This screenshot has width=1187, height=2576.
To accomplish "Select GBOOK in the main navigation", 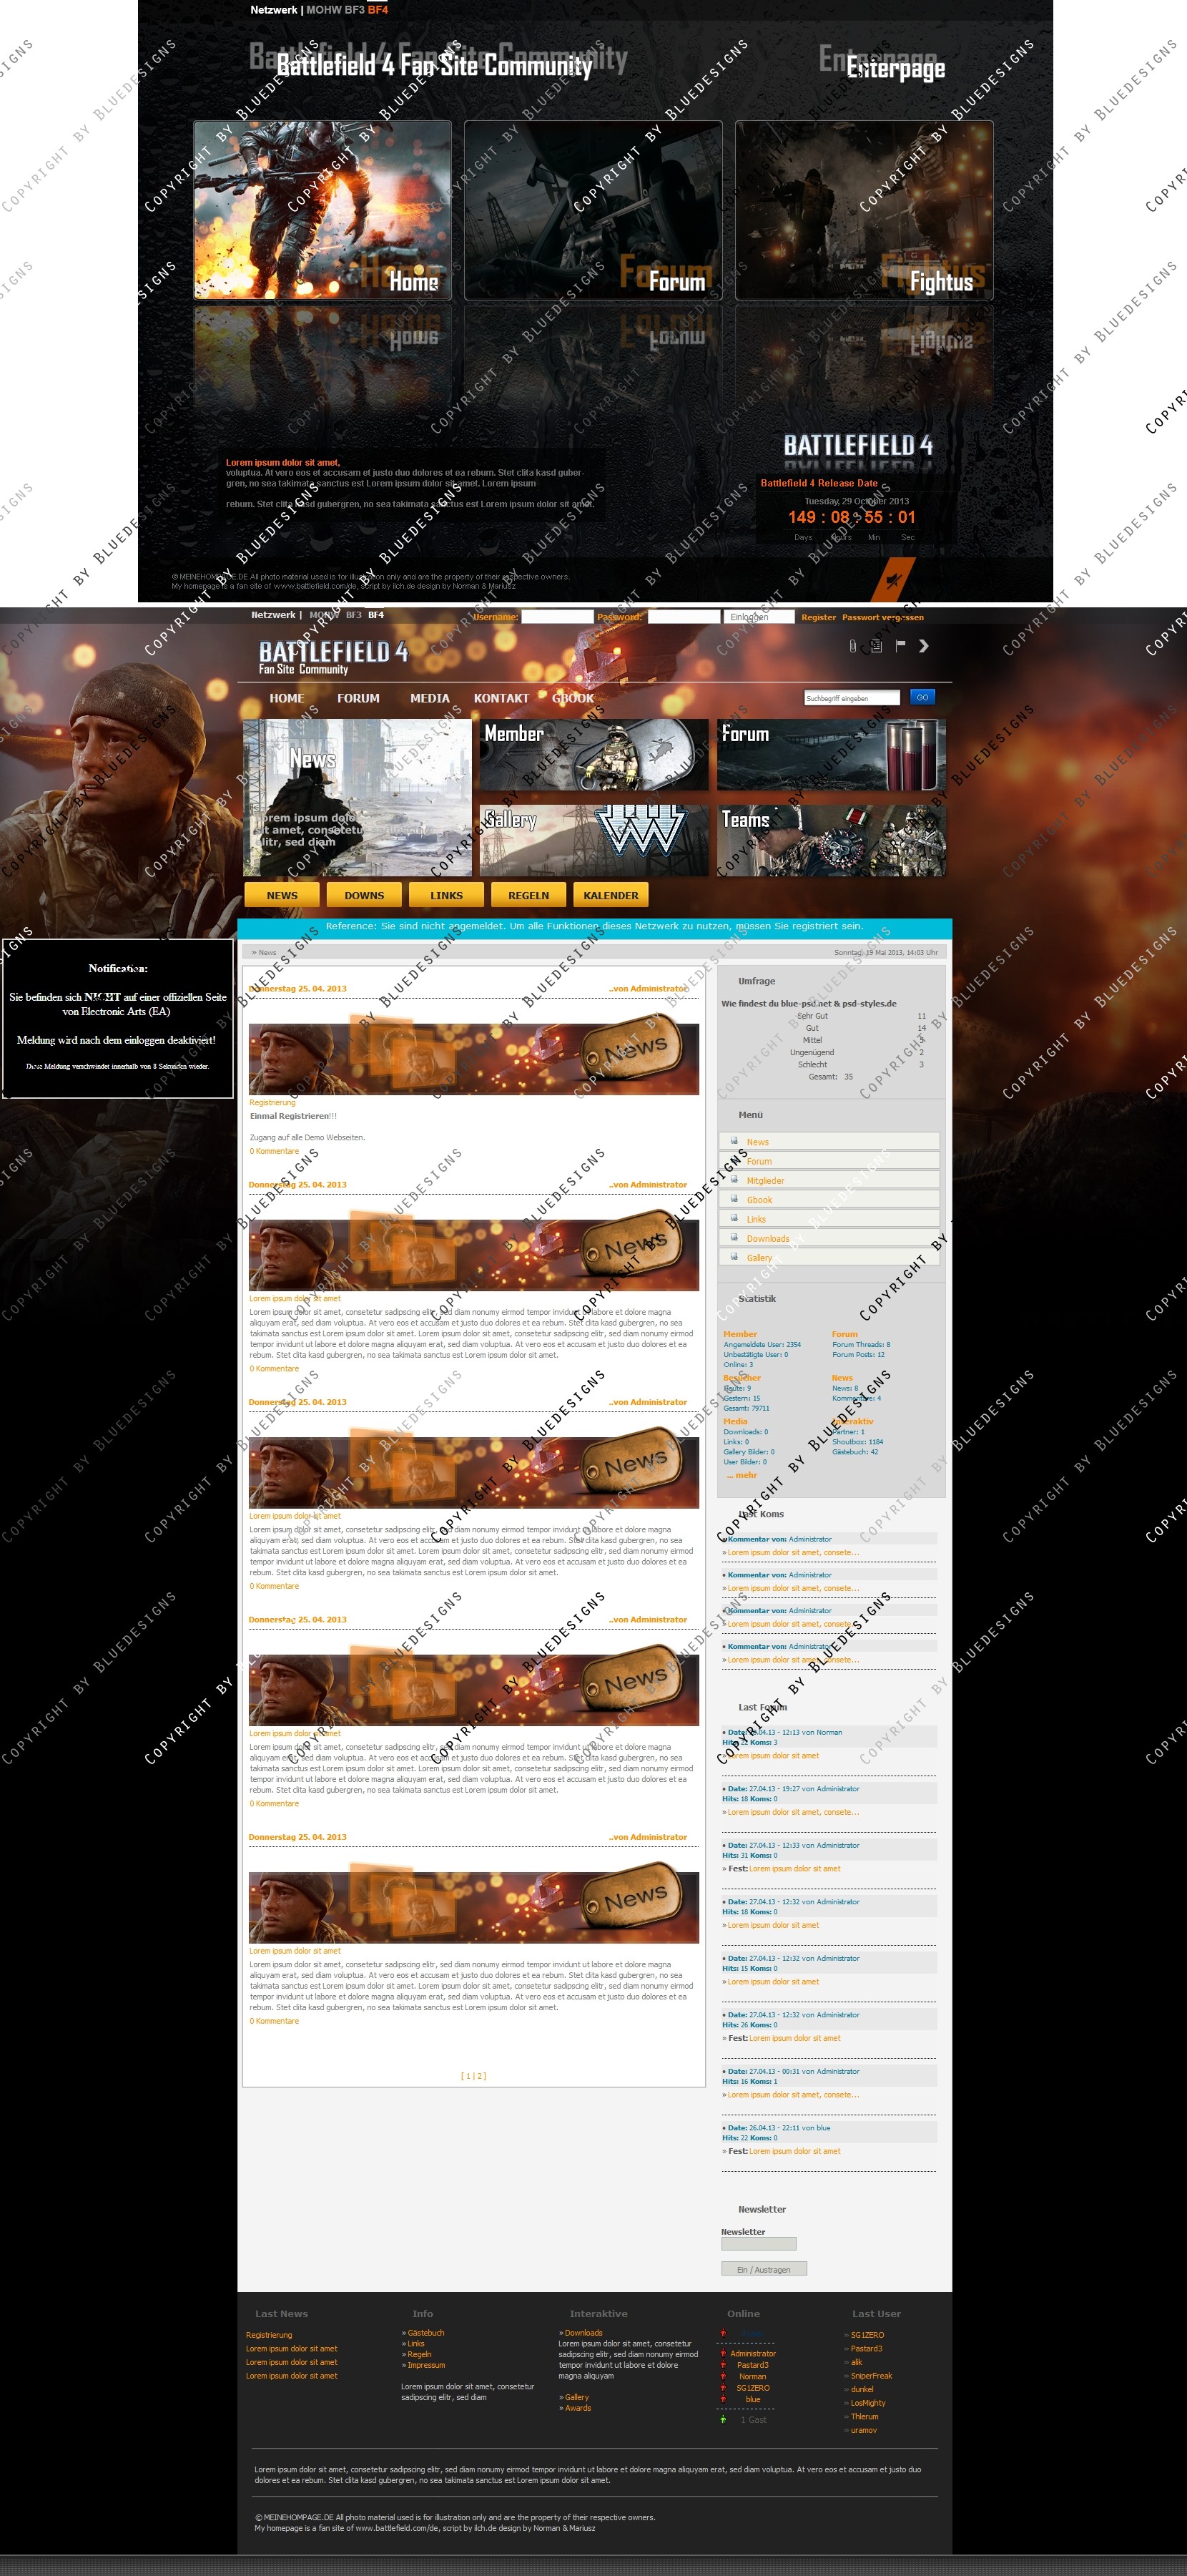I will (x=573, y=698).
